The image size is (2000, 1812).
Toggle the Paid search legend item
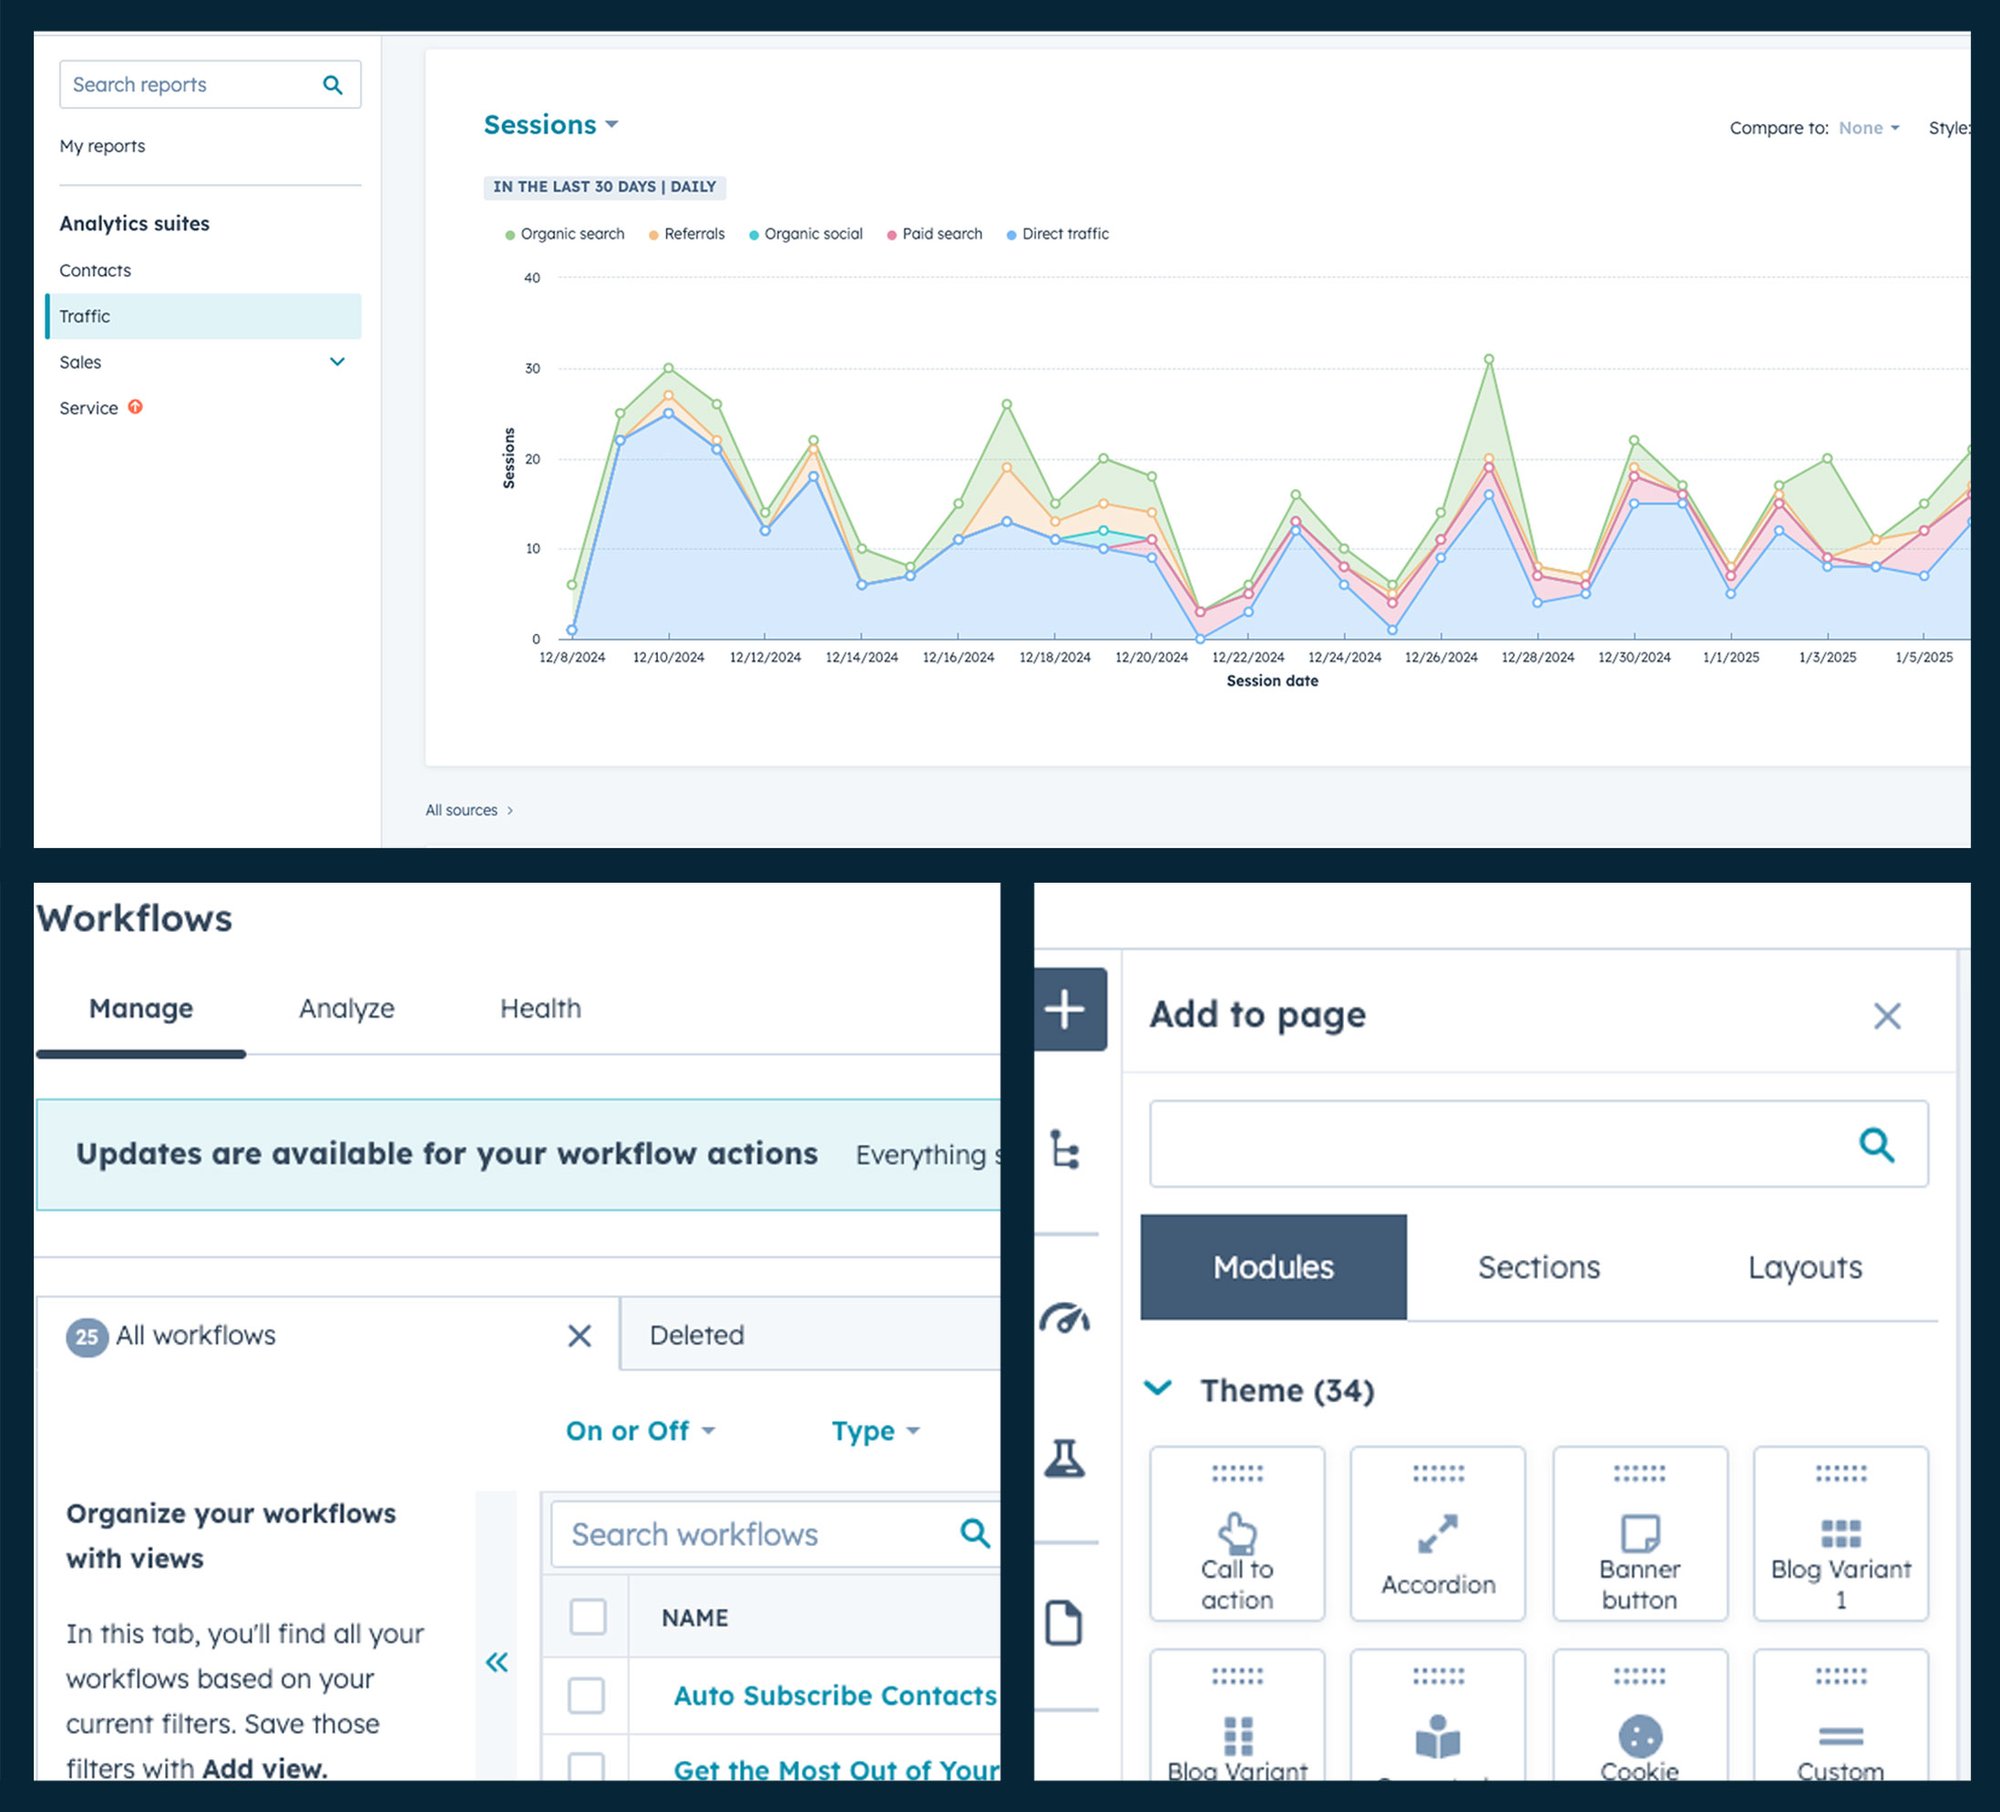tap(935, 234)
